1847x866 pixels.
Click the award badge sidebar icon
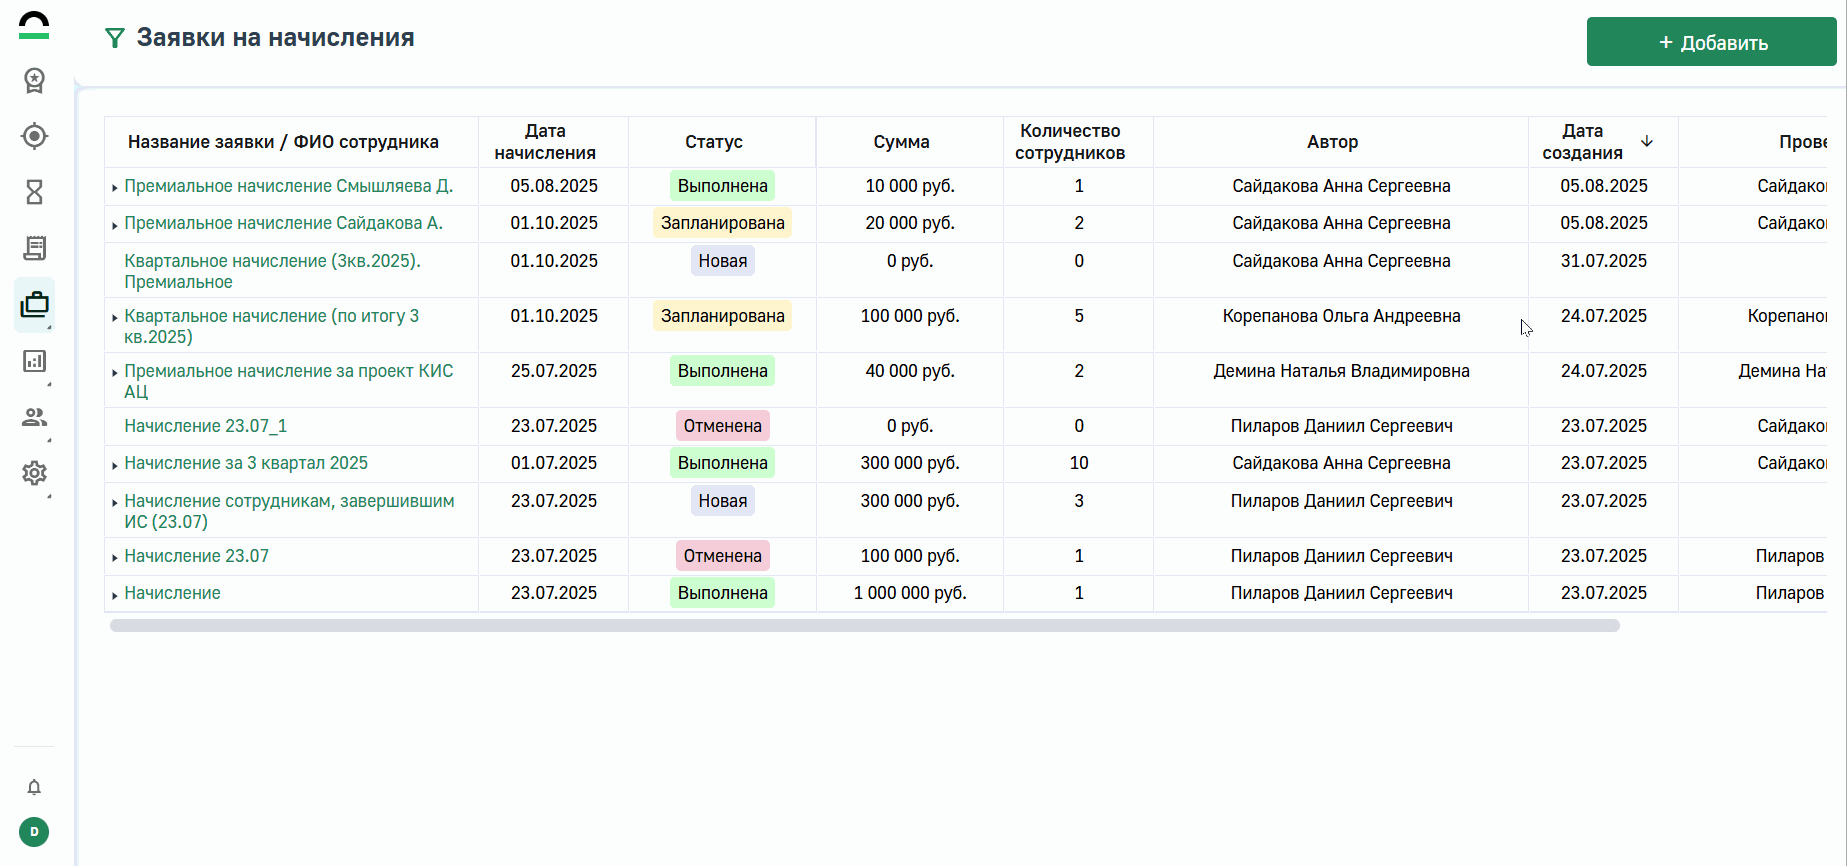(x=34, y=80)
